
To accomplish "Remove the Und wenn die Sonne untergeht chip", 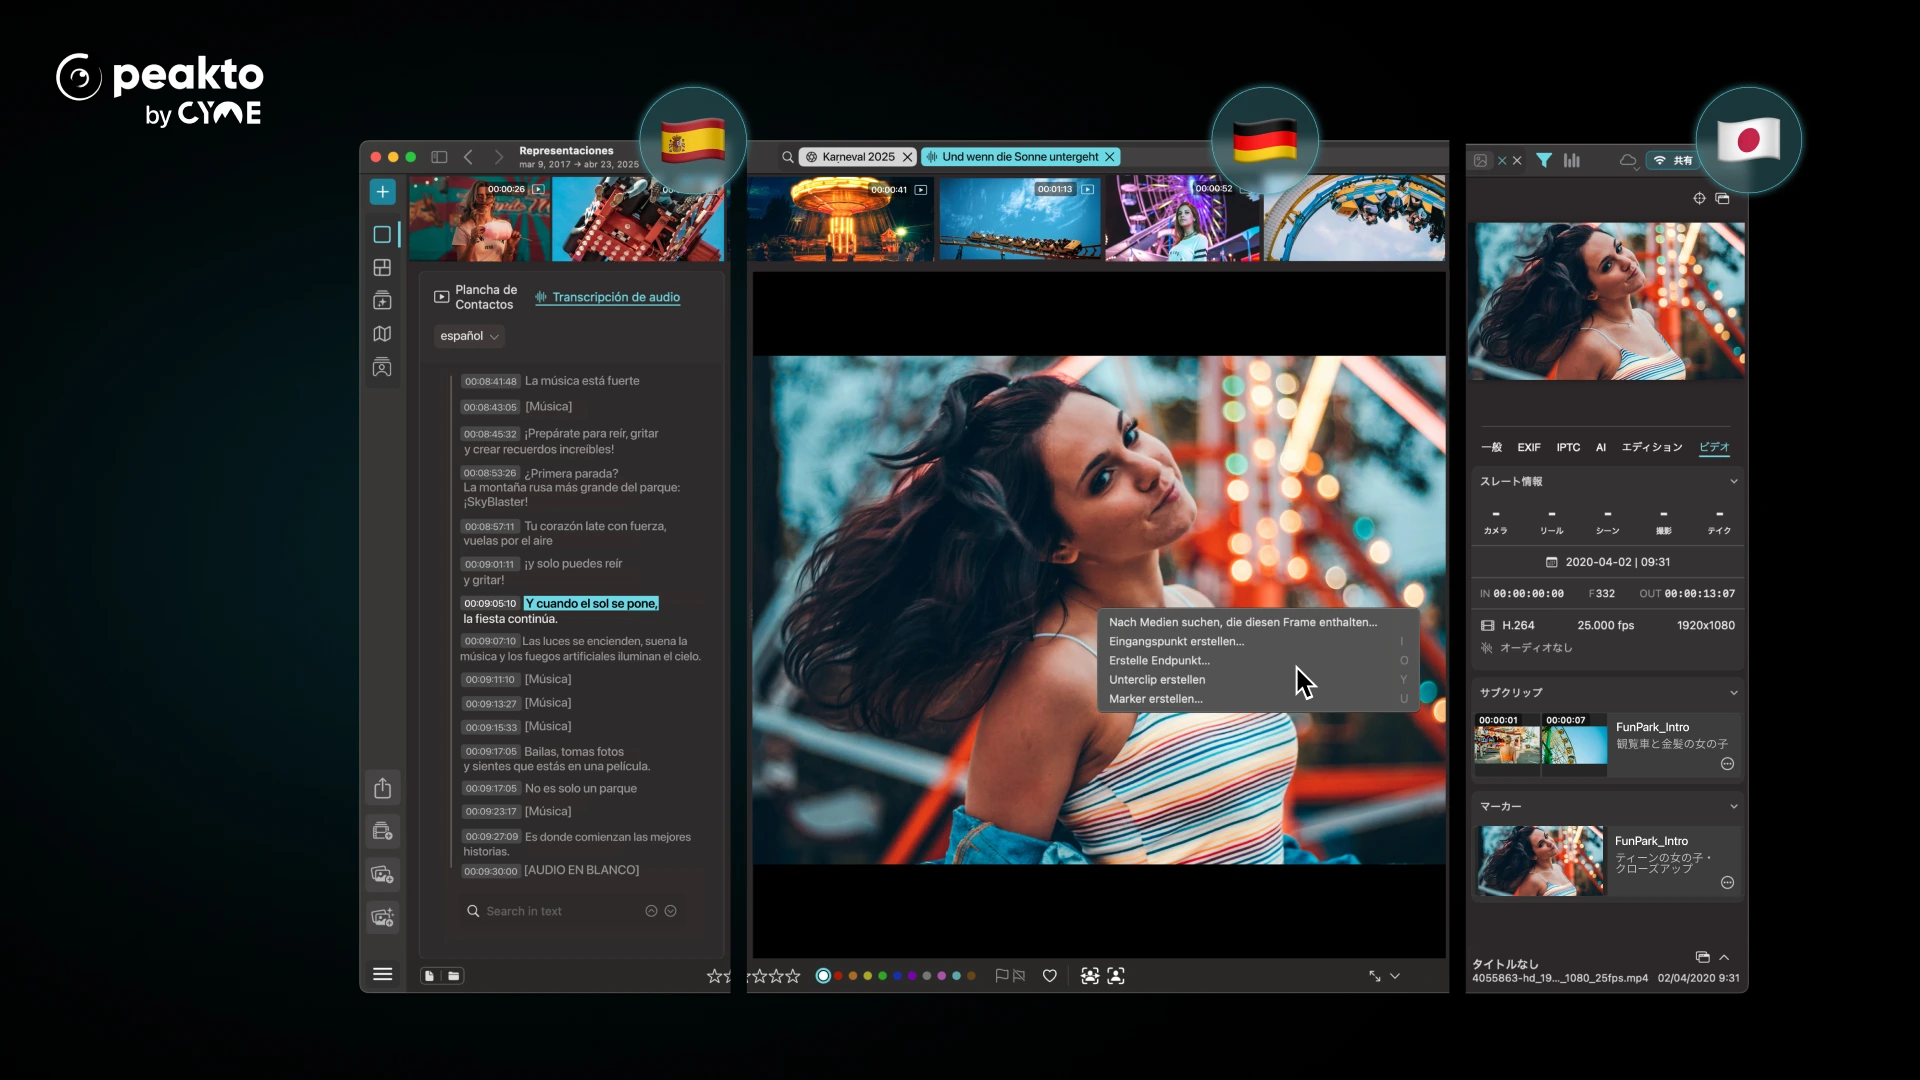I will pos(1109,157).
